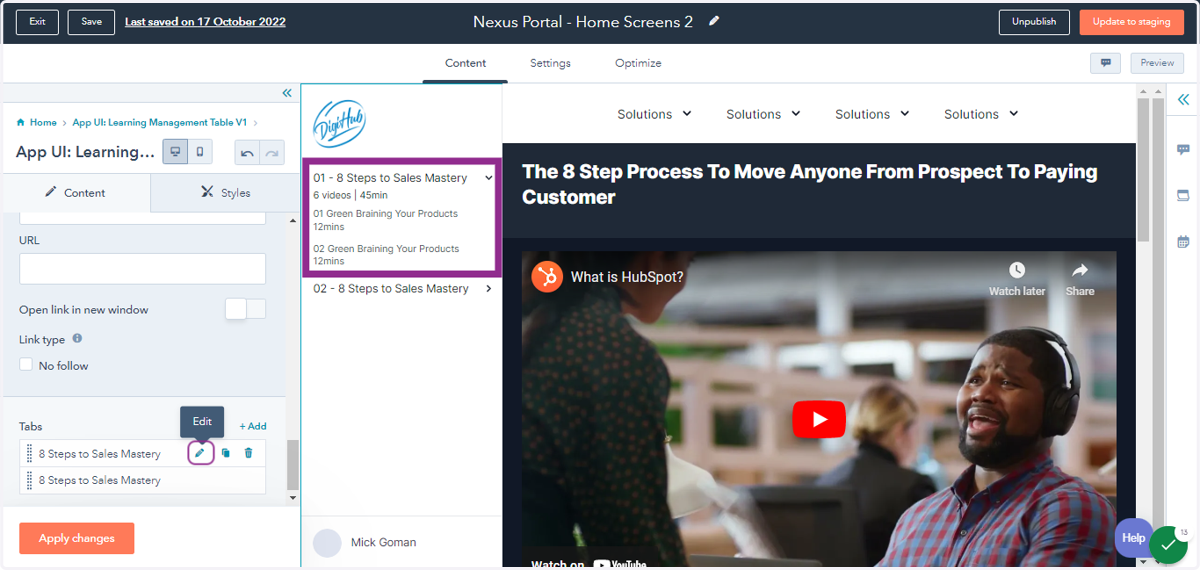Screen dimensions: 1200x570
Task: Select second 8 Steps to Sales Mastery tab row
Action: pyautogui.click(x=142, y=480)
